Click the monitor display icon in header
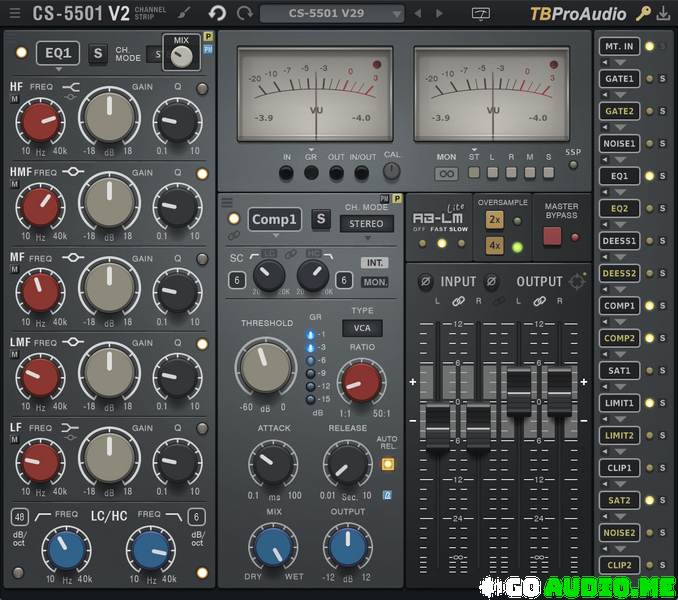This screenshot has height=600, width=678. click(480, 14)
